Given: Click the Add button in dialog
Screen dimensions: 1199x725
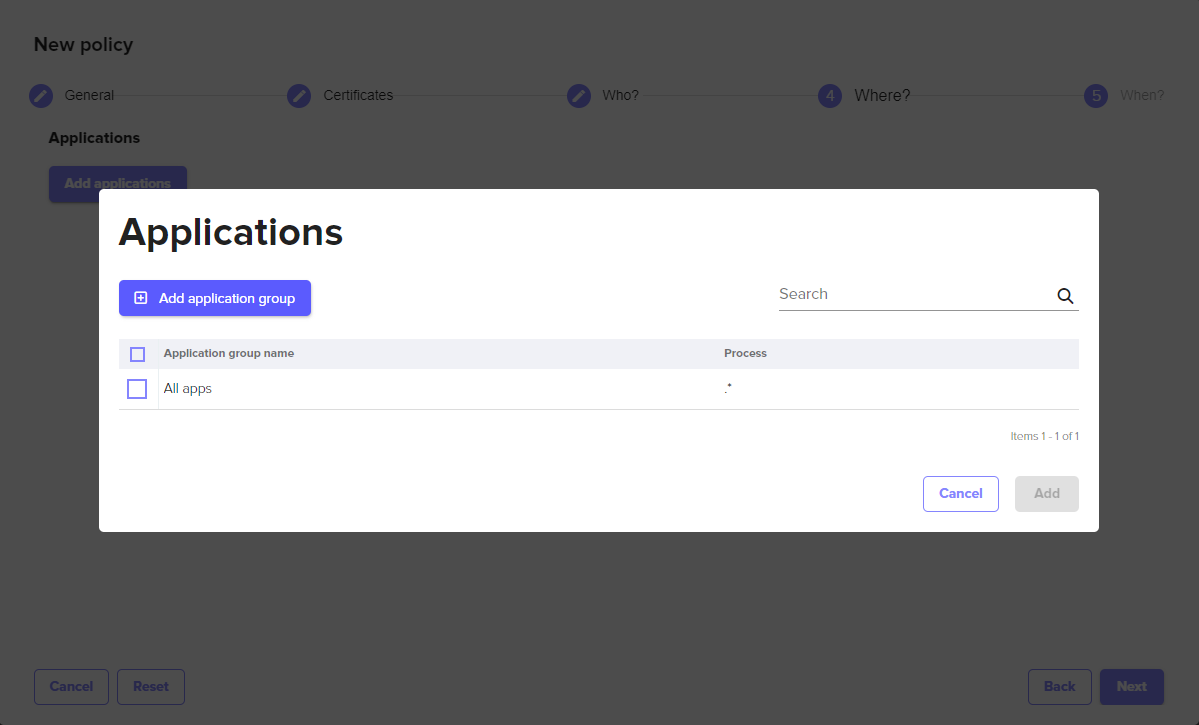Looking at the screenshot, I should tap(1046, 494).
